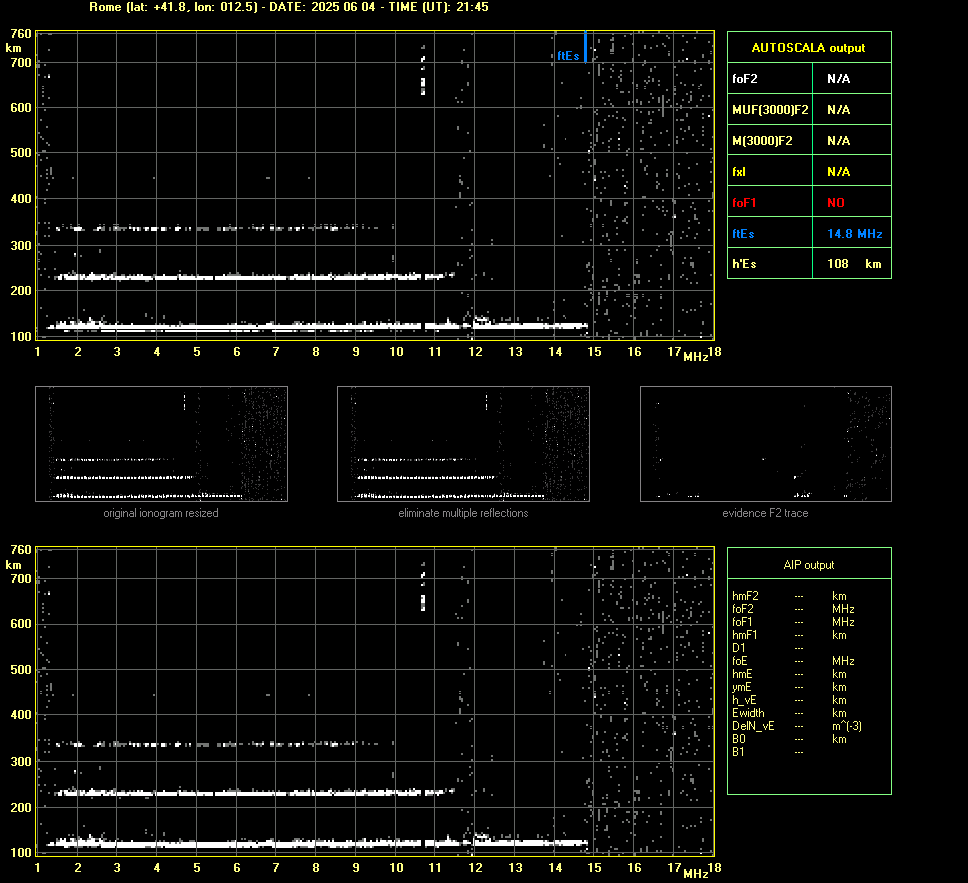Click the 'M(3000)F2' row label

click(x=762, y=141)
